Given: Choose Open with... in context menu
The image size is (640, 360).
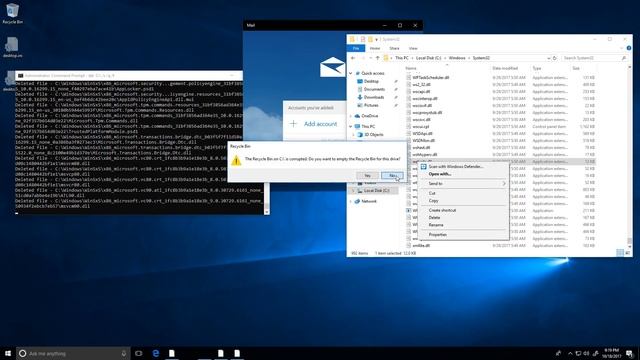Looking at the screenshot, I should 464,174.
